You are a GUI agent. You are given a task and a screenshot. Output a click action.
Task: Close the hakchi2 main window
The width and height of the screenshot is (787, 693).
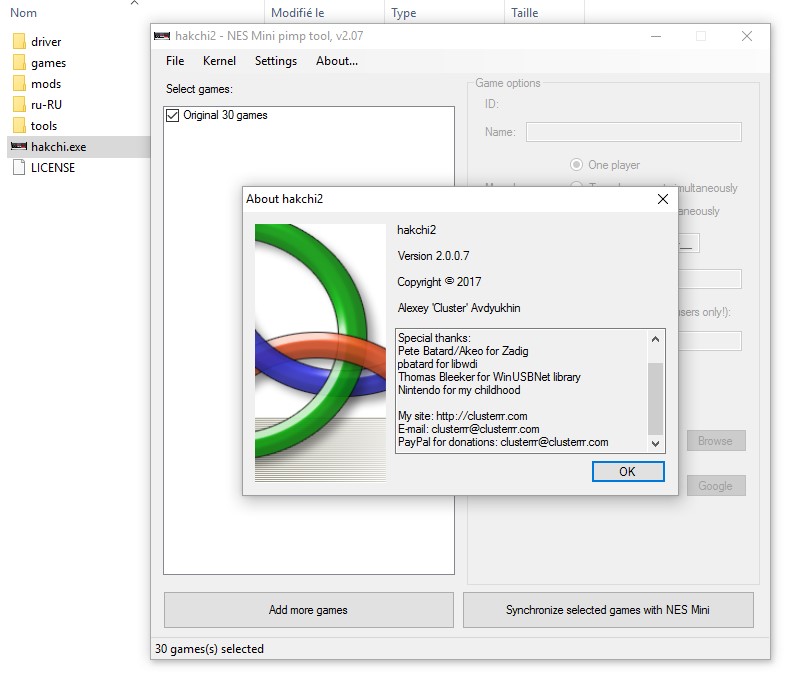pyautogui.click(x=747, y=36)
